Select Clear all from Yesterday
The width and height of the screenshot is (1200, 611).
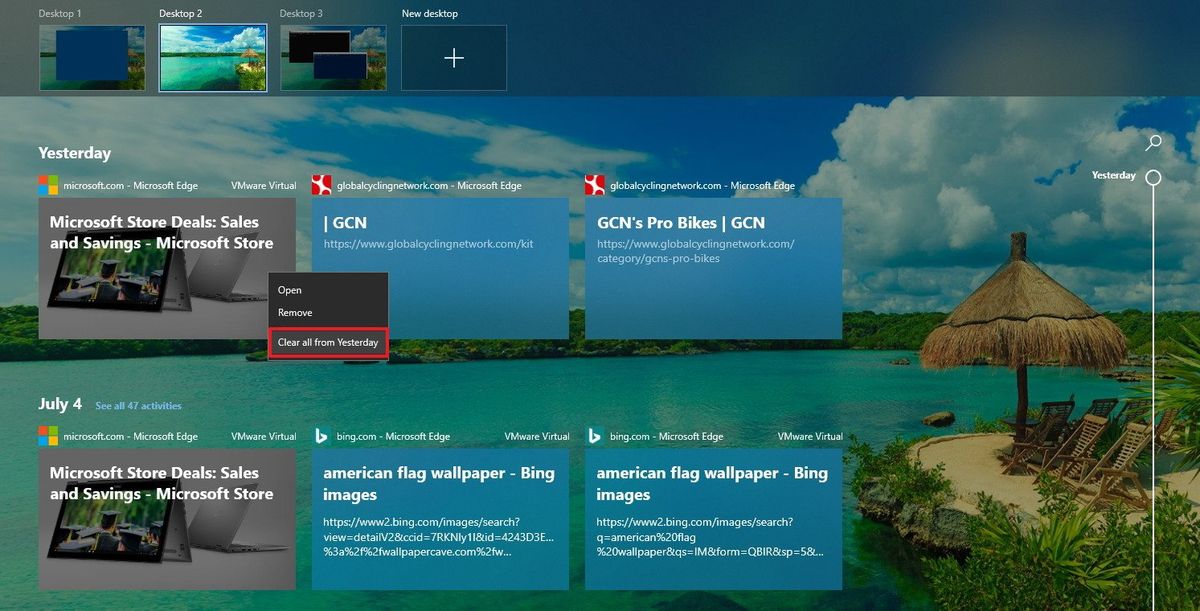(x=328, y=342)
